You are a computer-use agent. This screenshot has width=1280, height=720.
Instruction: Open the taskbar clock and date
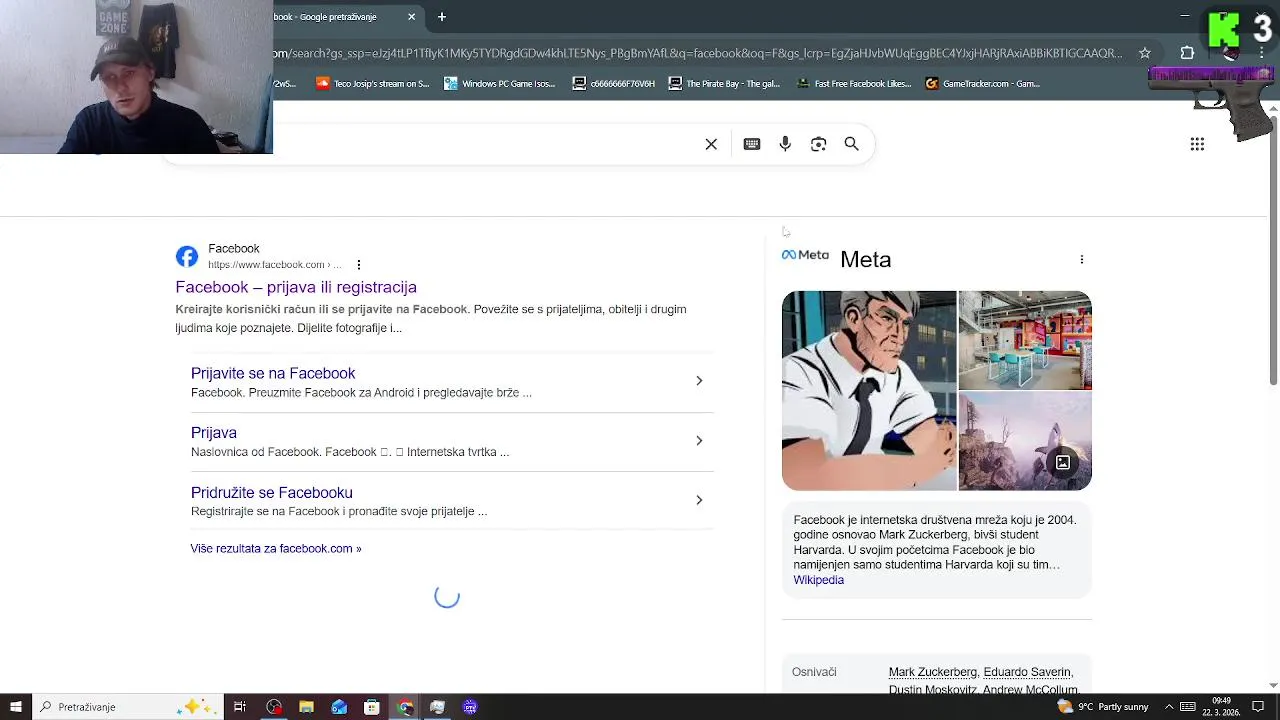[x=1222, y=707]
